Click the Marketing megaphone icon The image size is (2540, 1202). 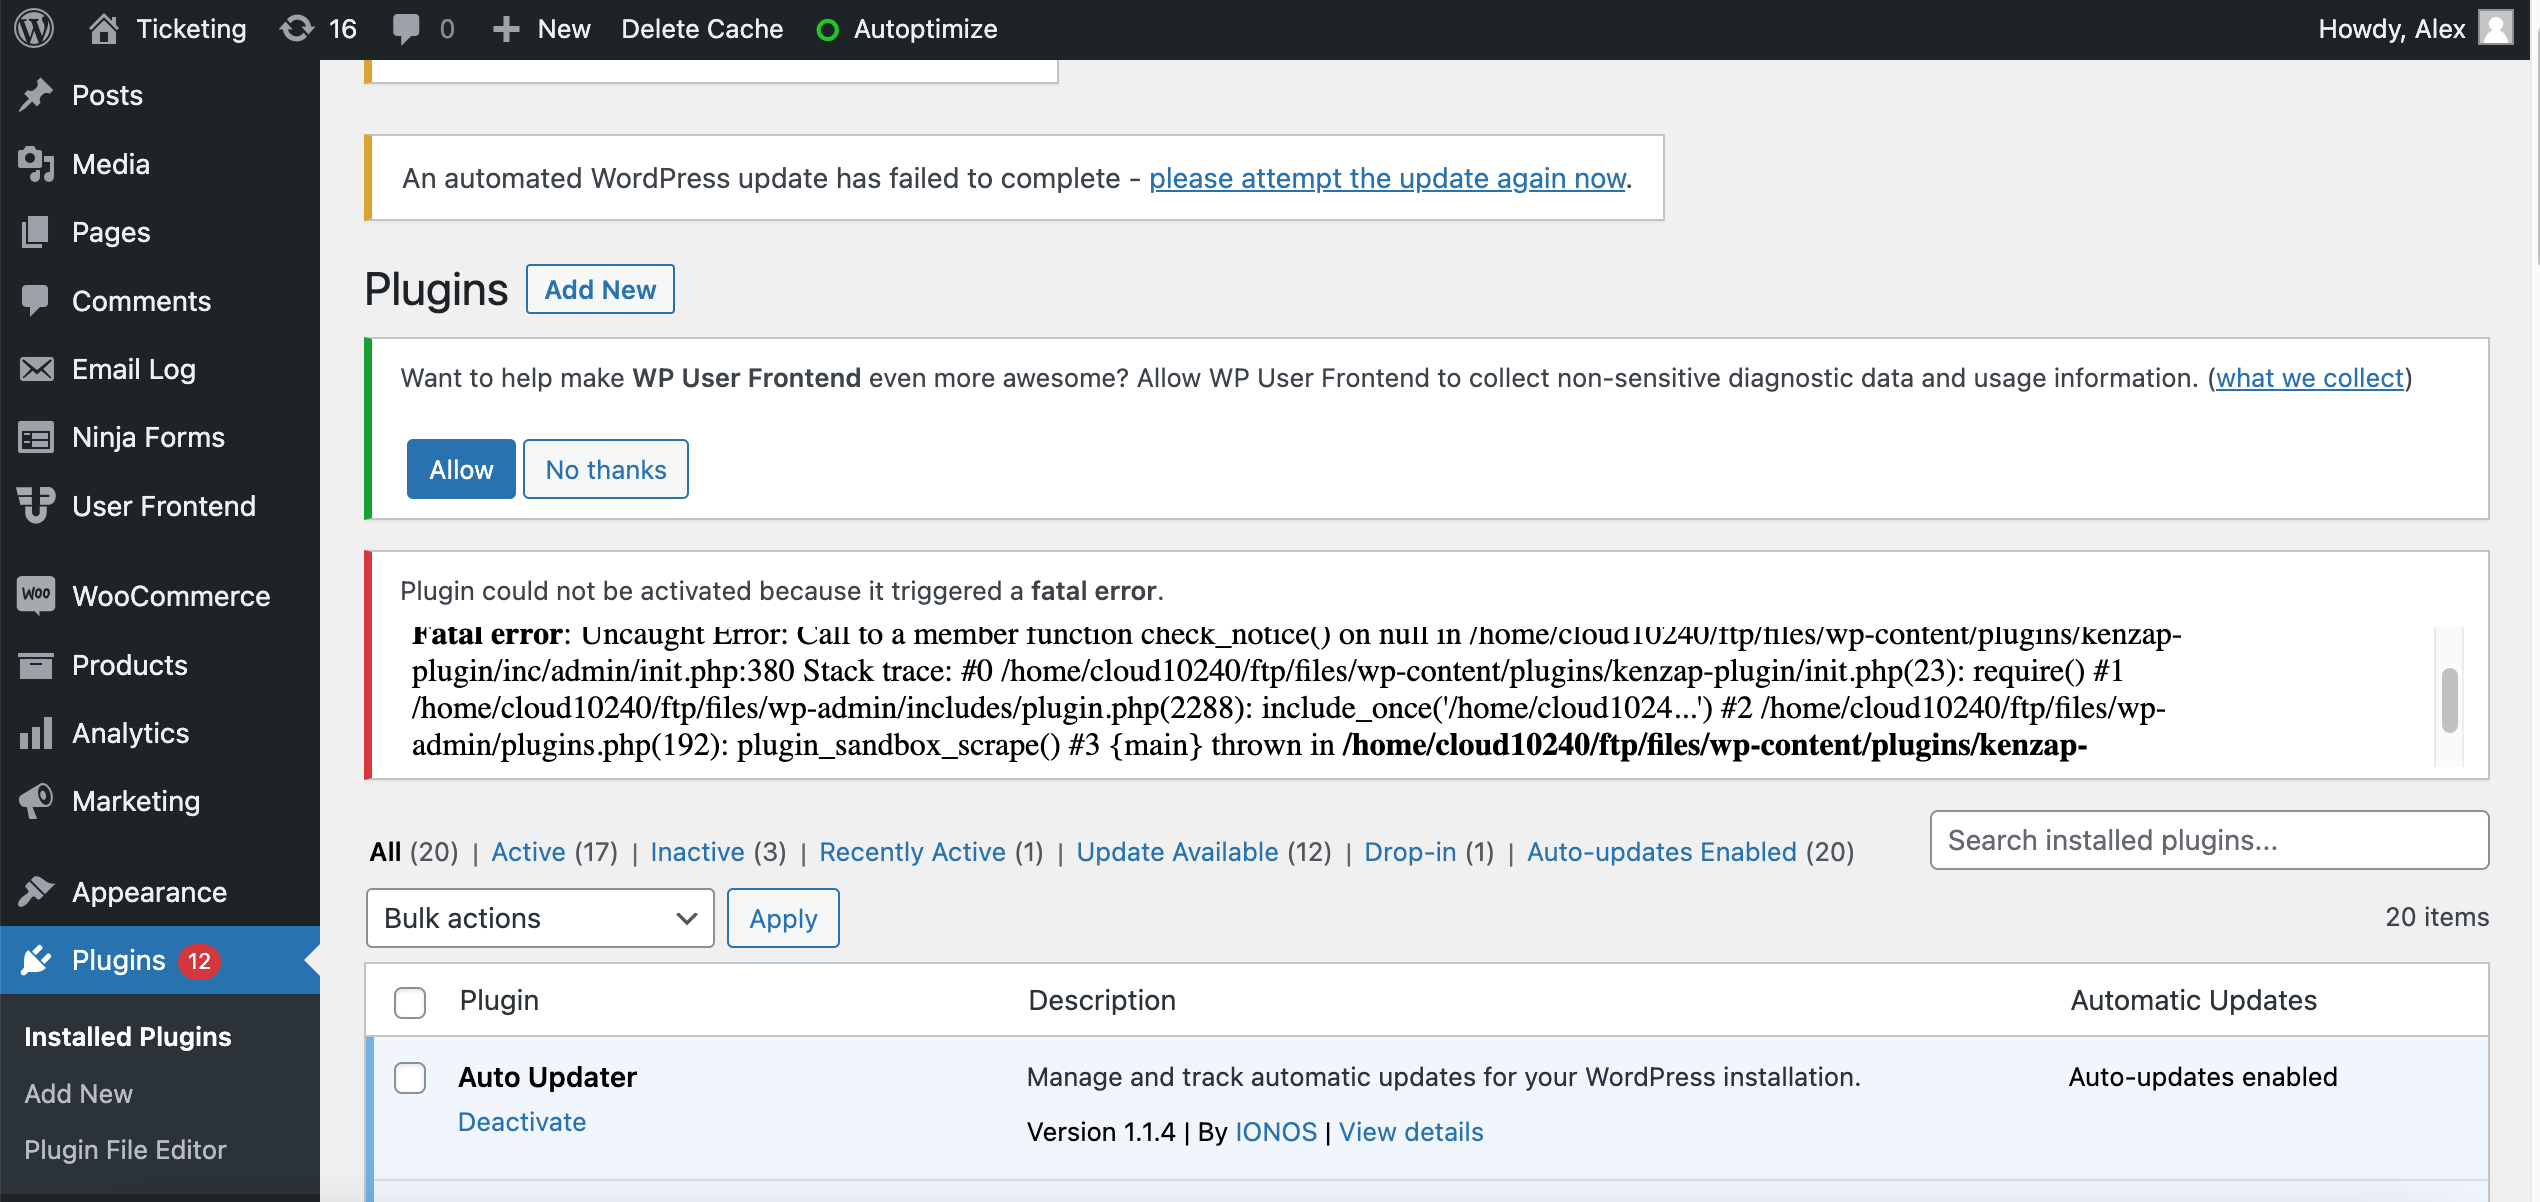click(36, 801)
